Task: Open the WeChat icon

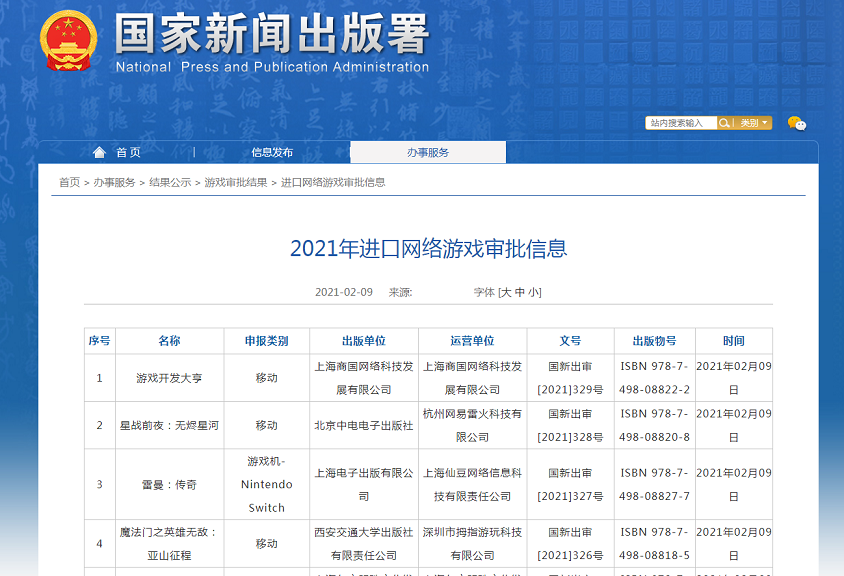Action: (x=796, y=123)
